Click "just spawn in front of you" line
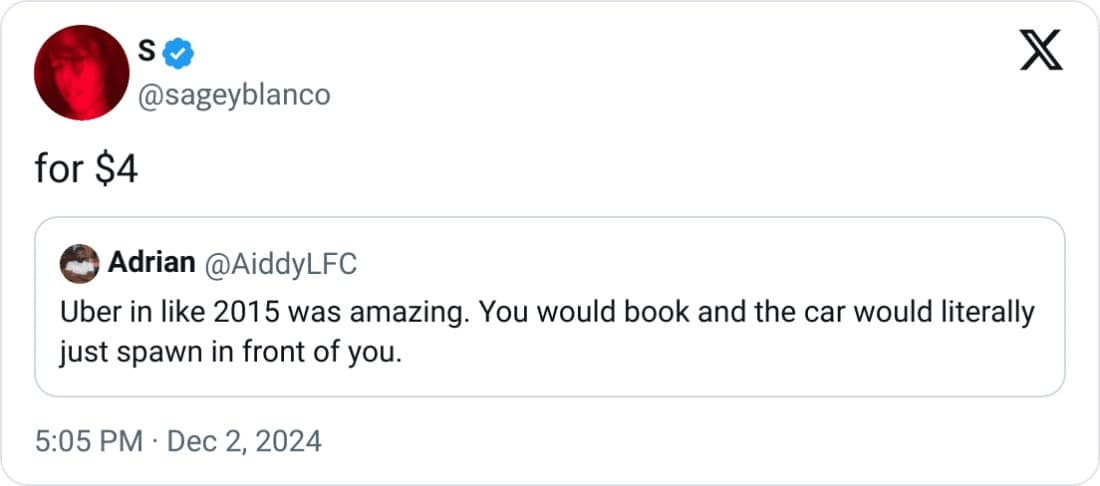Viewport: 1100px width, 486px height. [x=230, y=353]
